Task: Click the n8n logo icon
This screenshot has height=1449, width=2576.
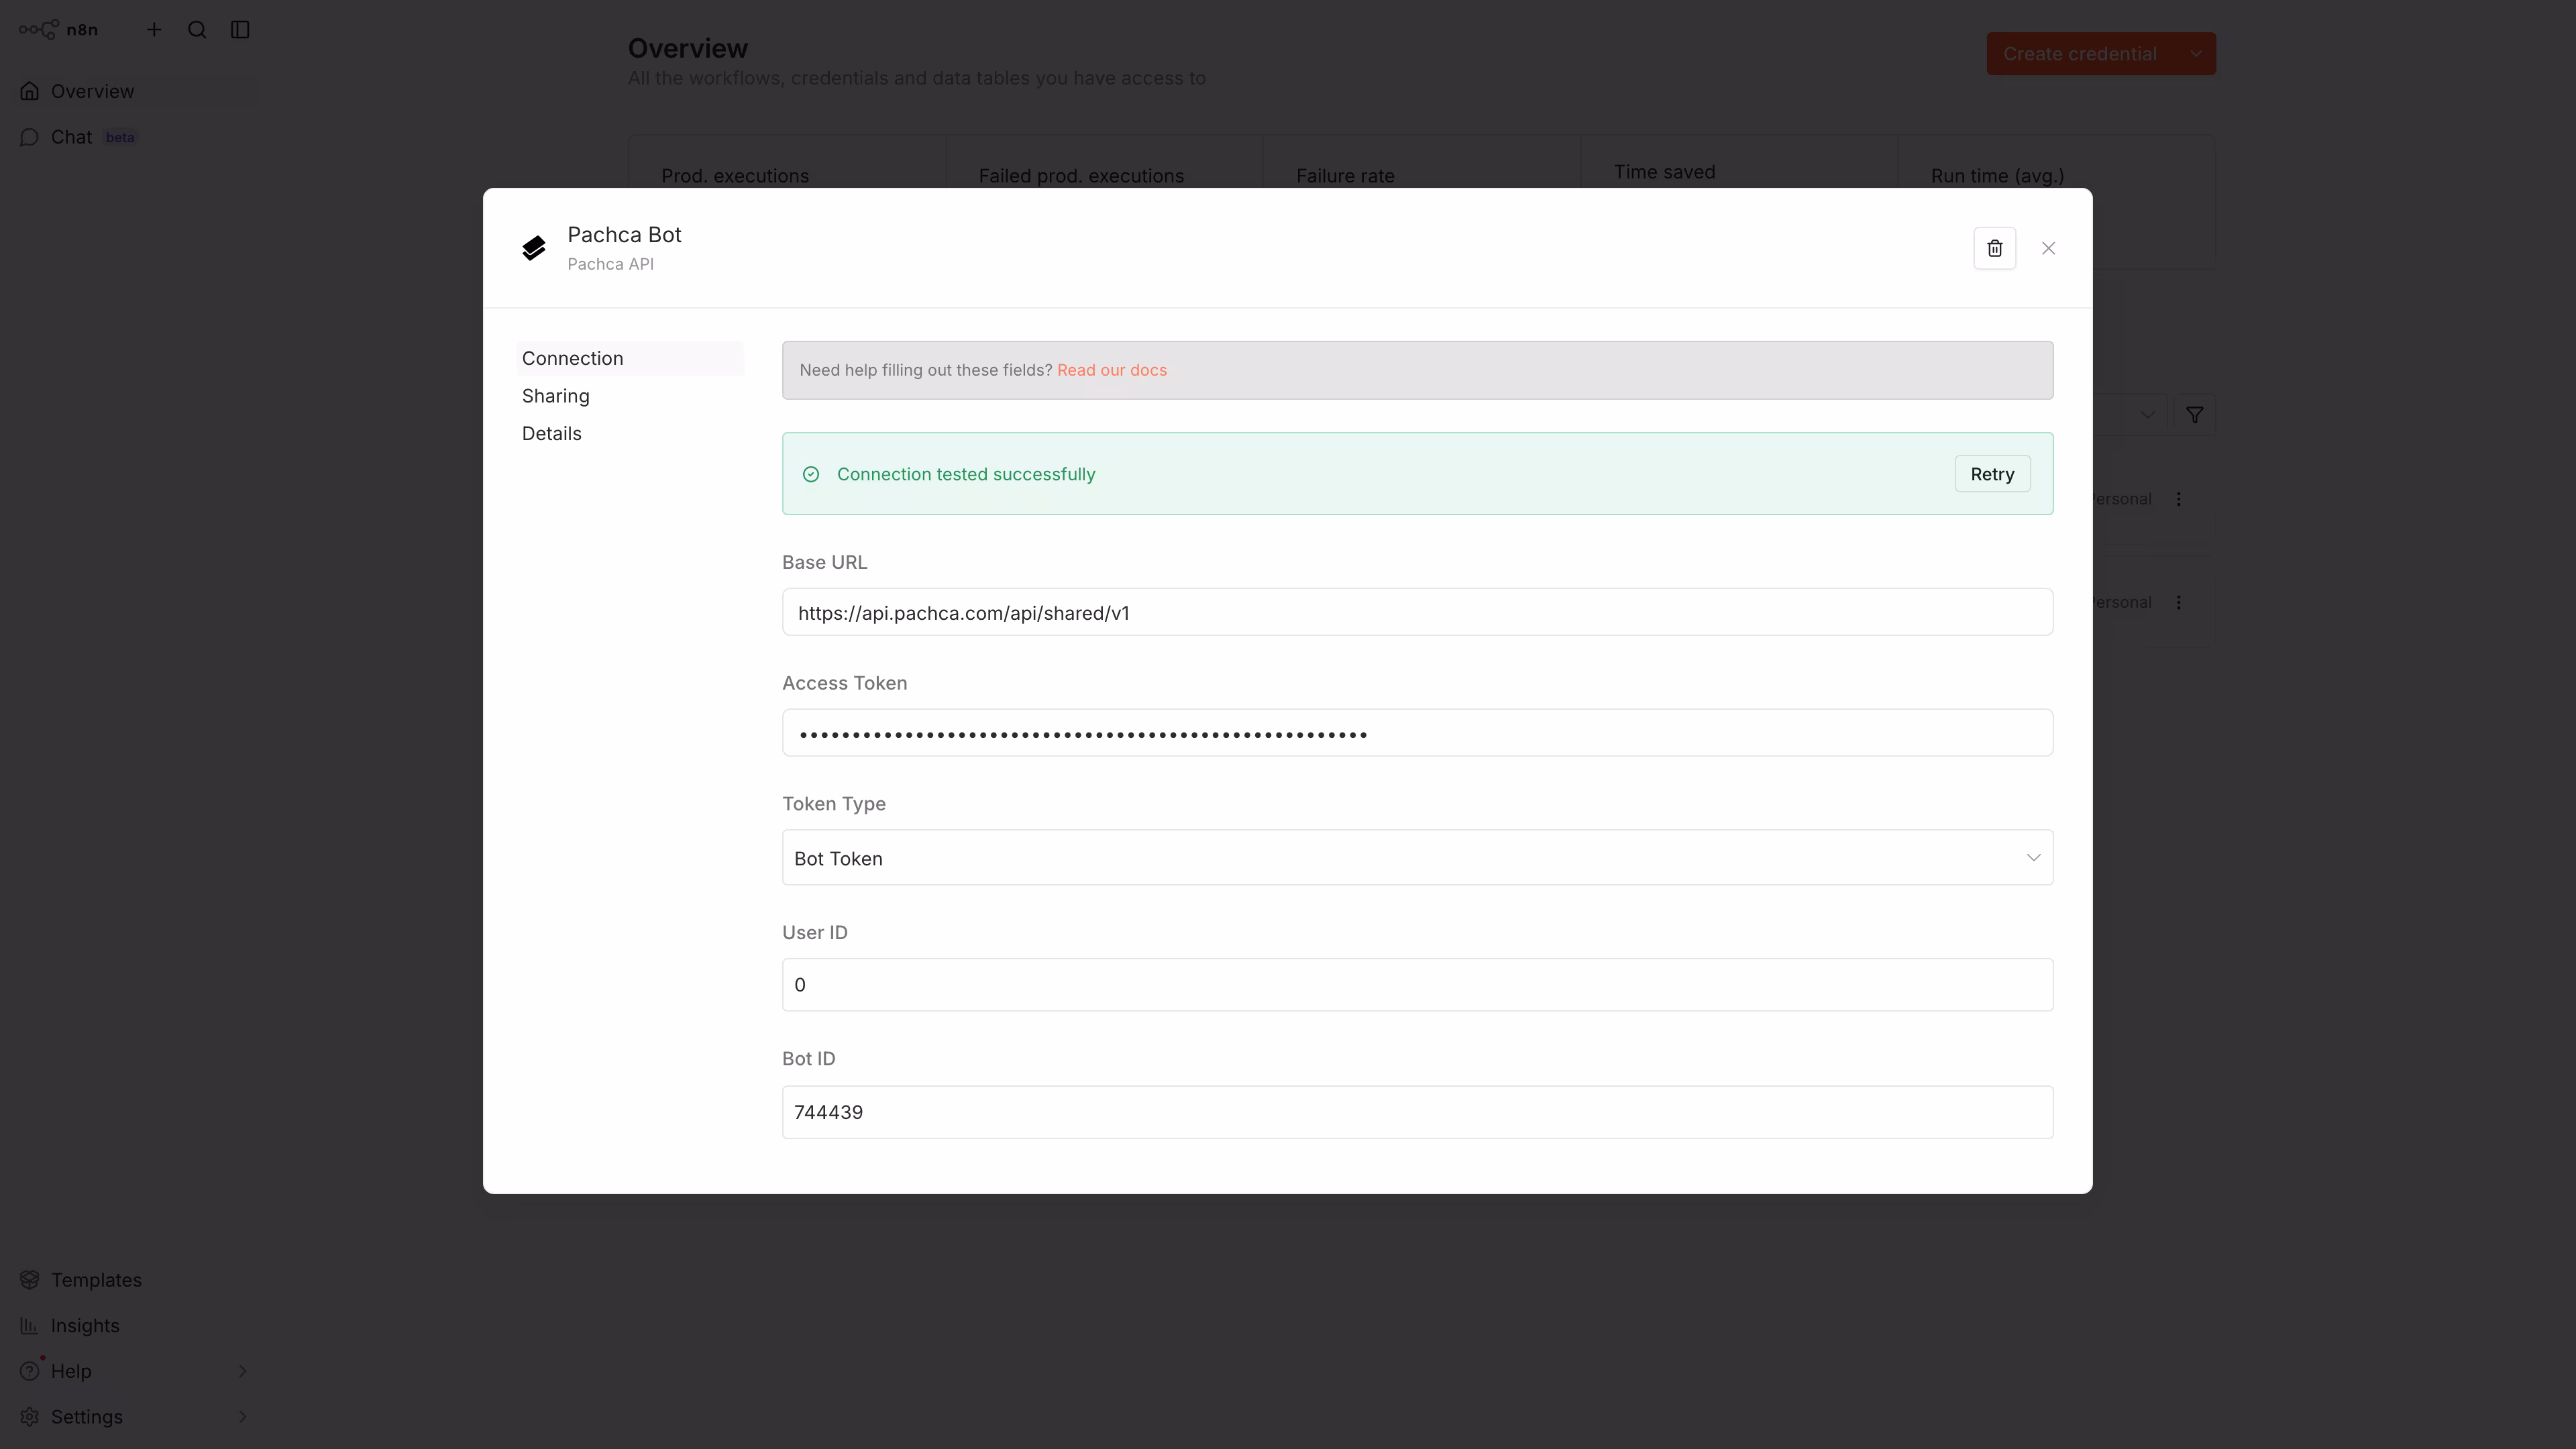Action: (40, 30)
